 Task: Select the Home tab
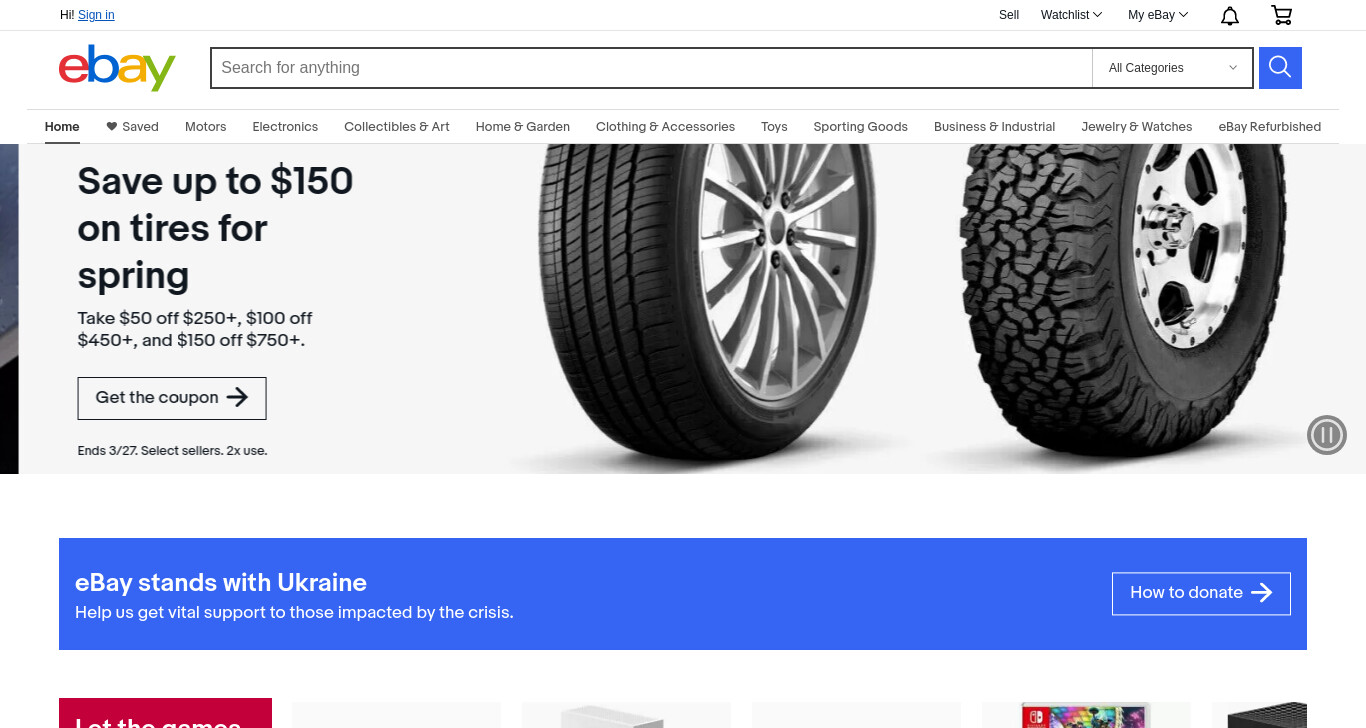[62, 127]
